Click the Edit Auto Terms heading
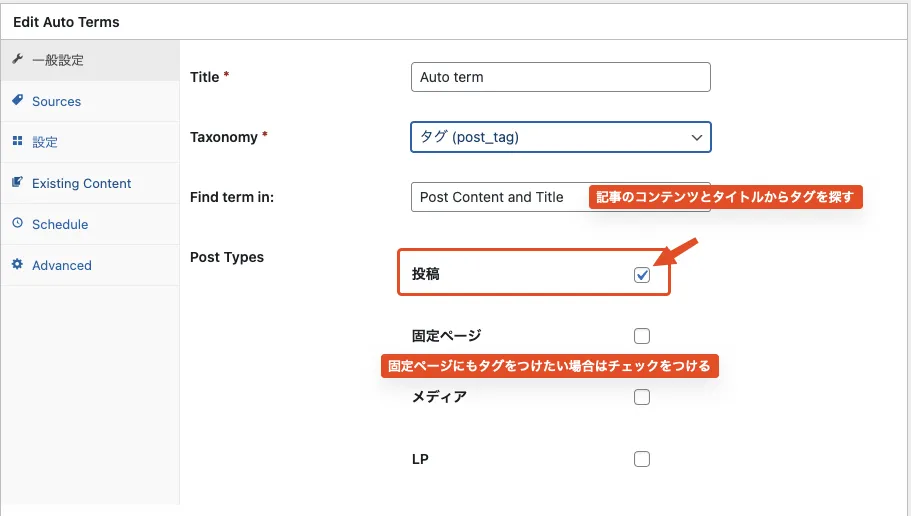This screenshot has height=516, width=911. (66, 22)
